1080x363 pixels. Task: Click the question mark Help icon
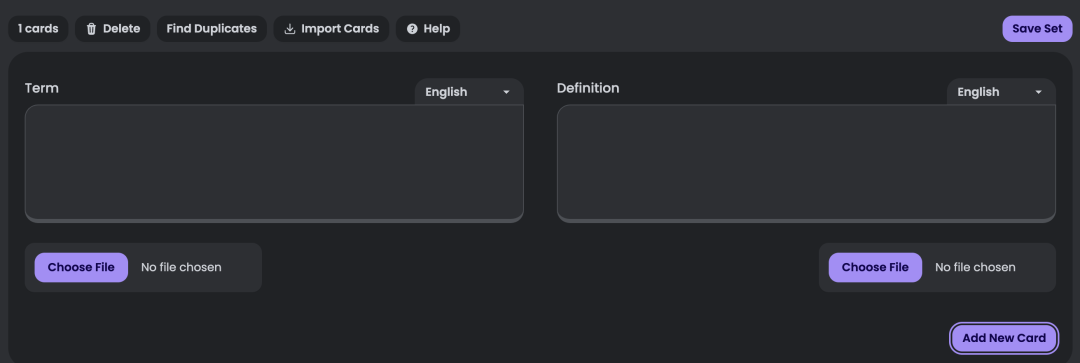tap(412, 29)
